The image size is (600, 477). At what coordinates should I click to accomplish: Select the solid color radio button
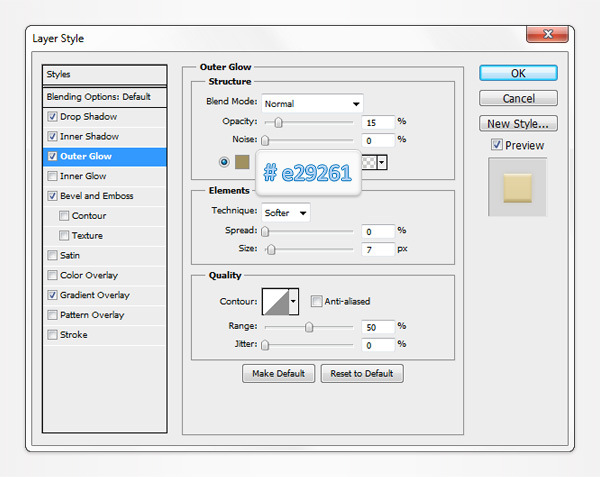click(x=226, y=162)
